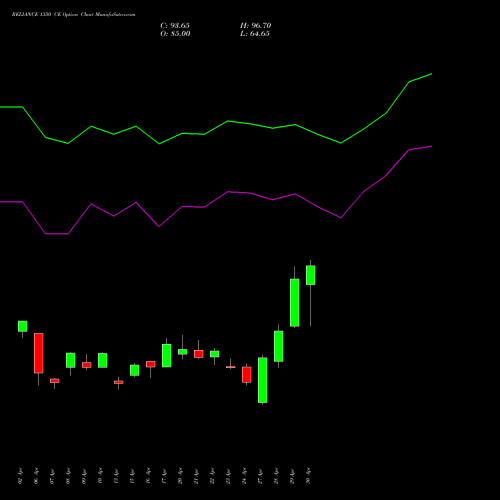This screenshot has height=500, width=500.
Task: Select the 17 Apr date label
Action: [x=164, y=476]
